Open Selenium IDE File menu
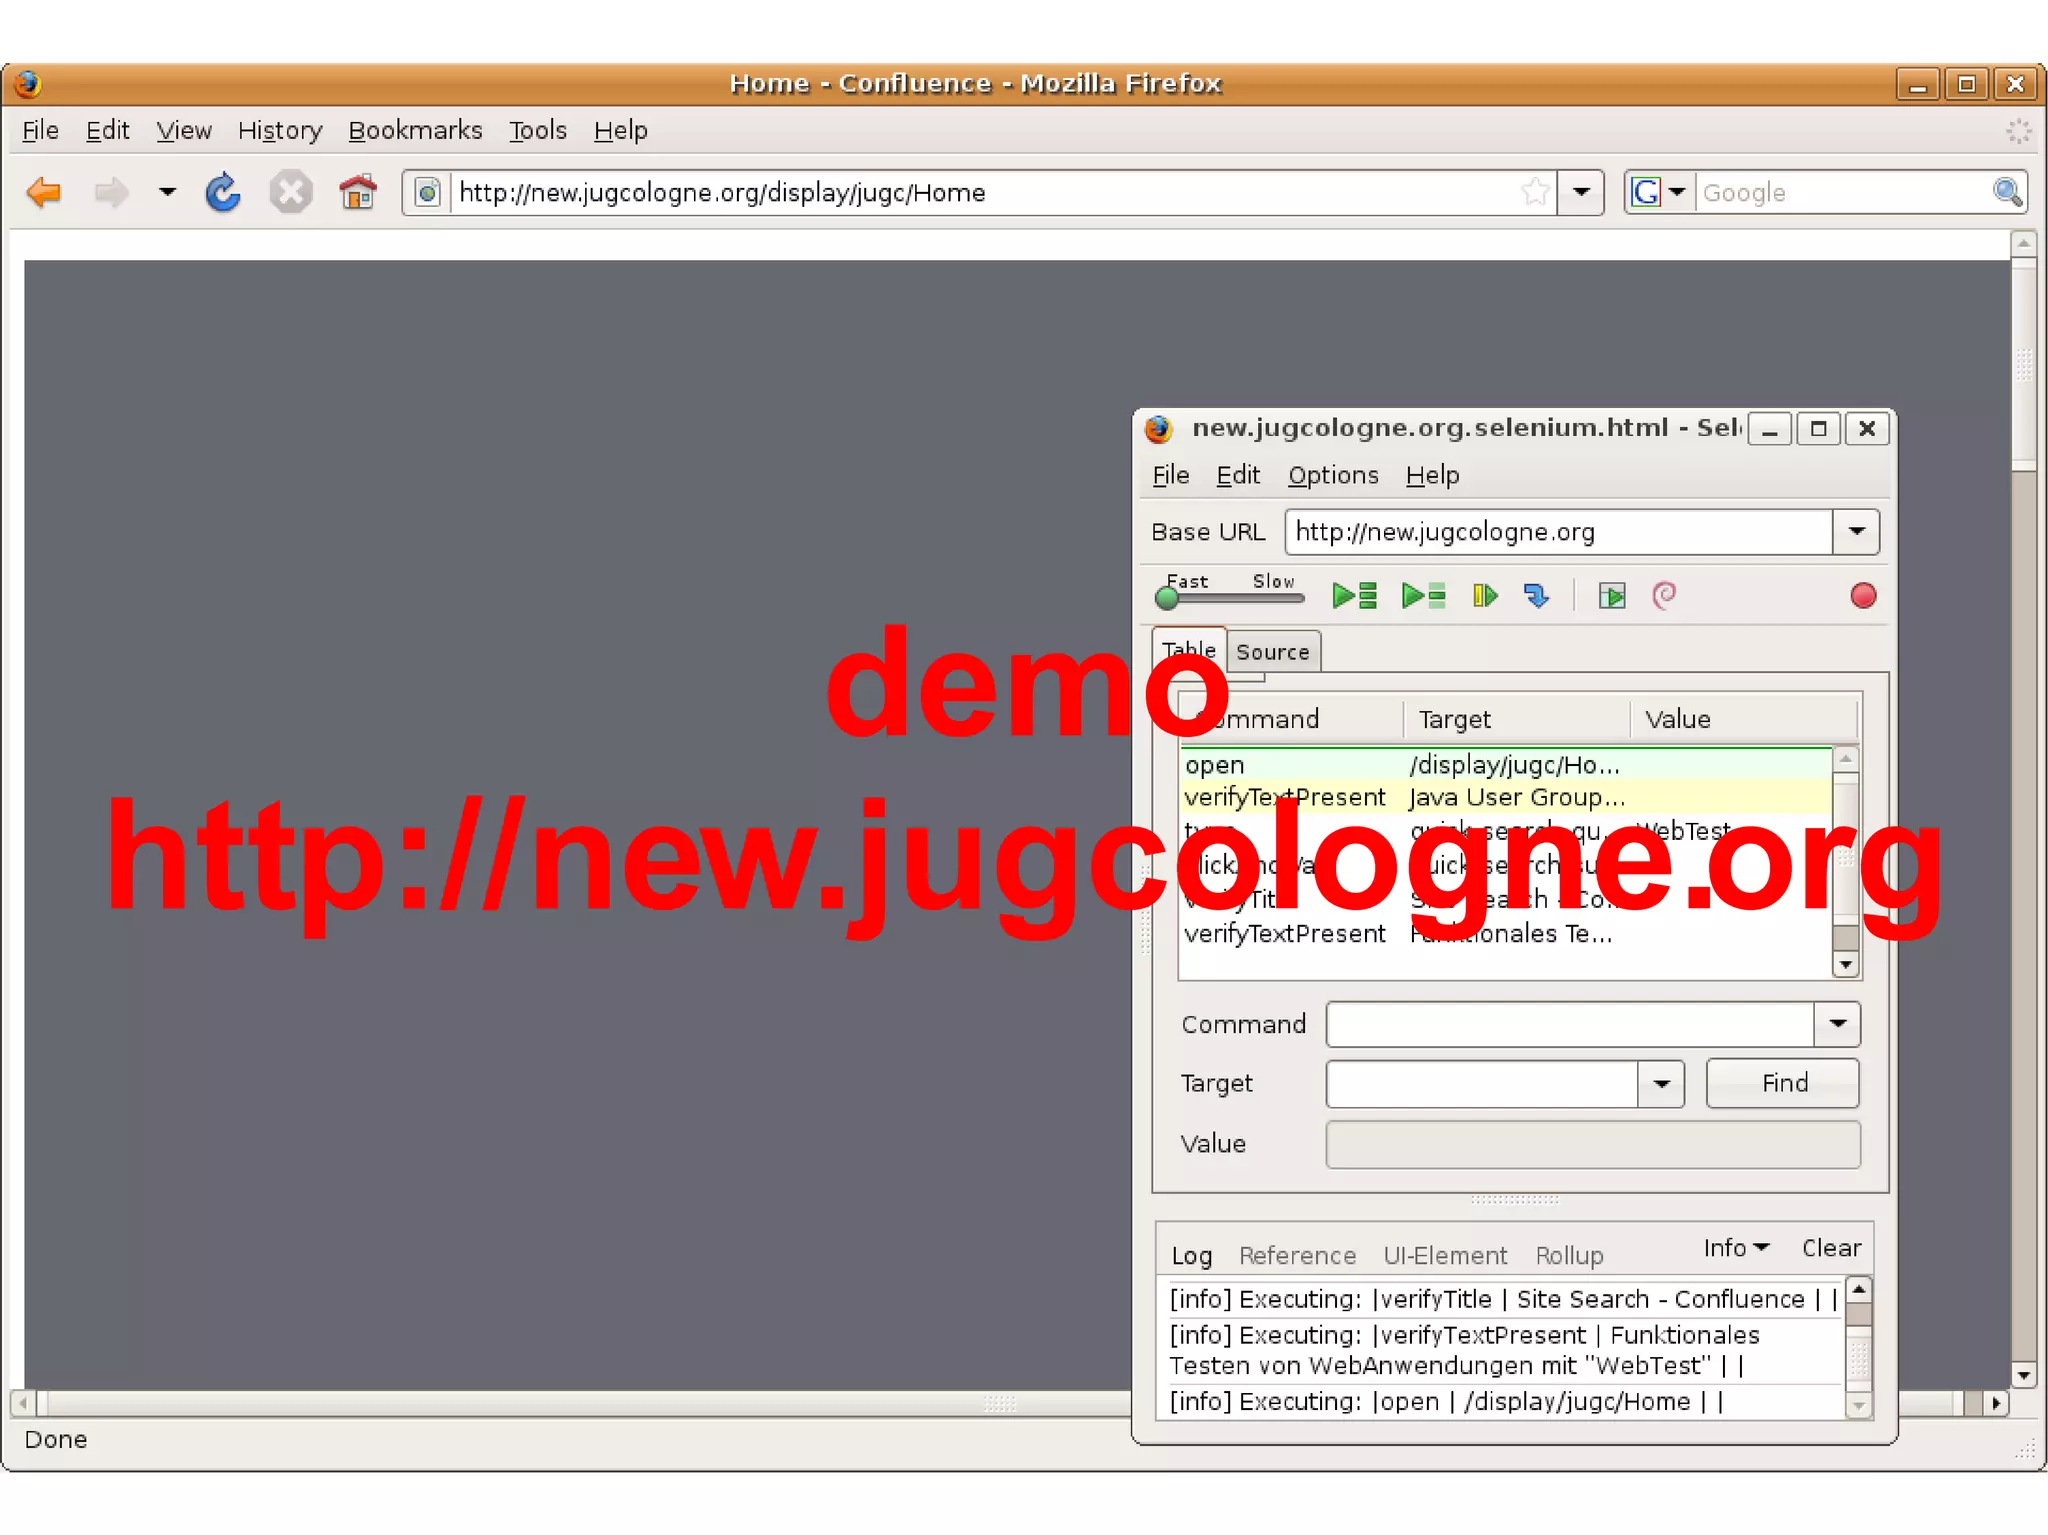2048x1535 pixels. coord(1170,475)
